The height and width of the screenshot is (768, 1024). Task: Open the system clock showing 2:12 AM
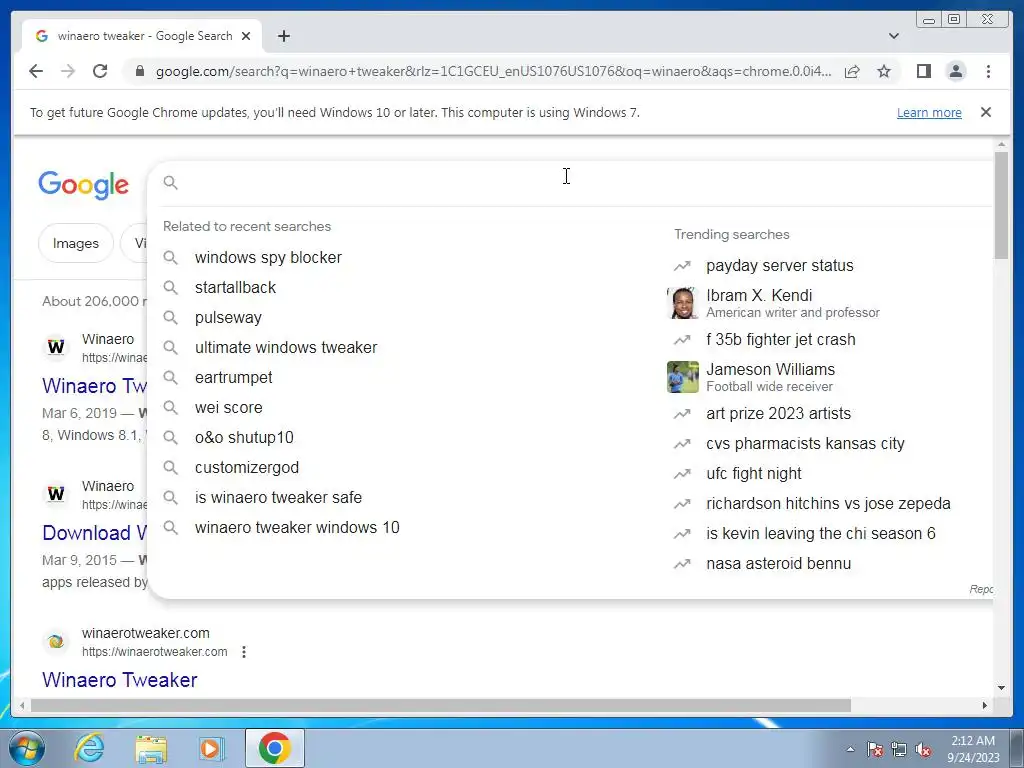973,749
